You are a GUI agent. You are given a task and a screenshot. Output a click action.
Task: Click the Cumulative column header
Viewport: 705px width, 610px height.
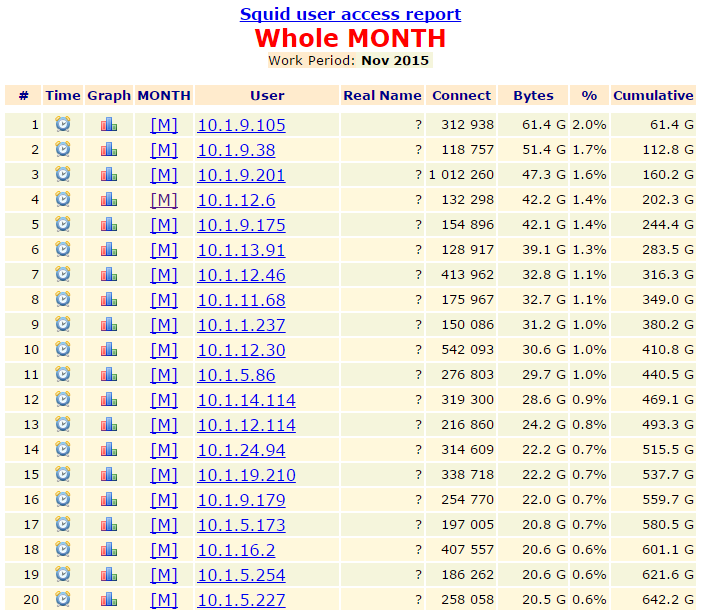(653, 95)
